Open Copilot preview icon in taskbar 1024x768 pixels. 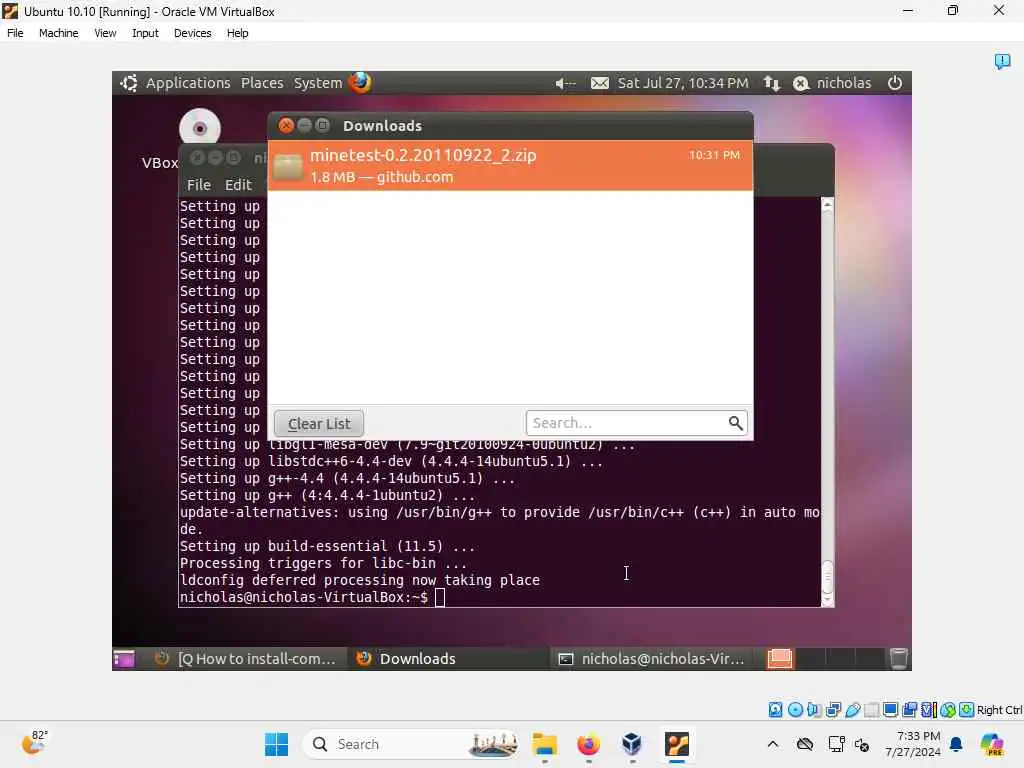[x=992, y=744]
